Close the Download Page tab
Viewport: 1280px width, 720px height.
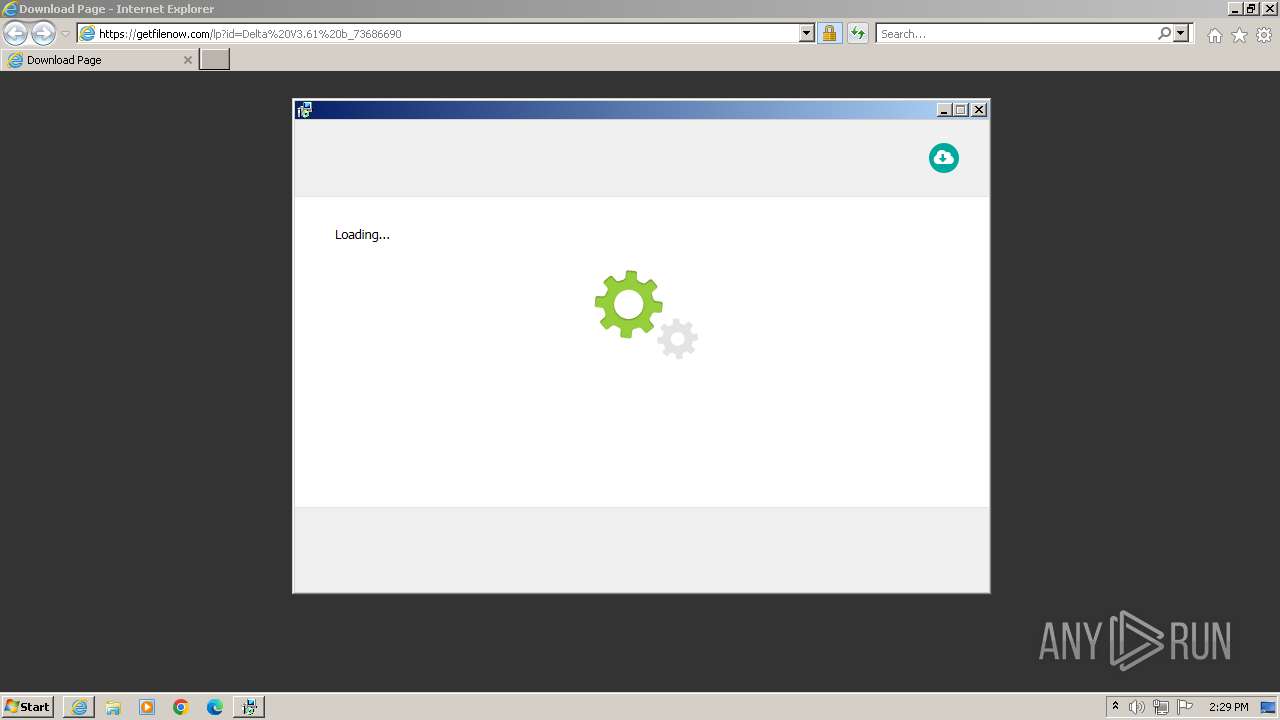coord(187,60)
